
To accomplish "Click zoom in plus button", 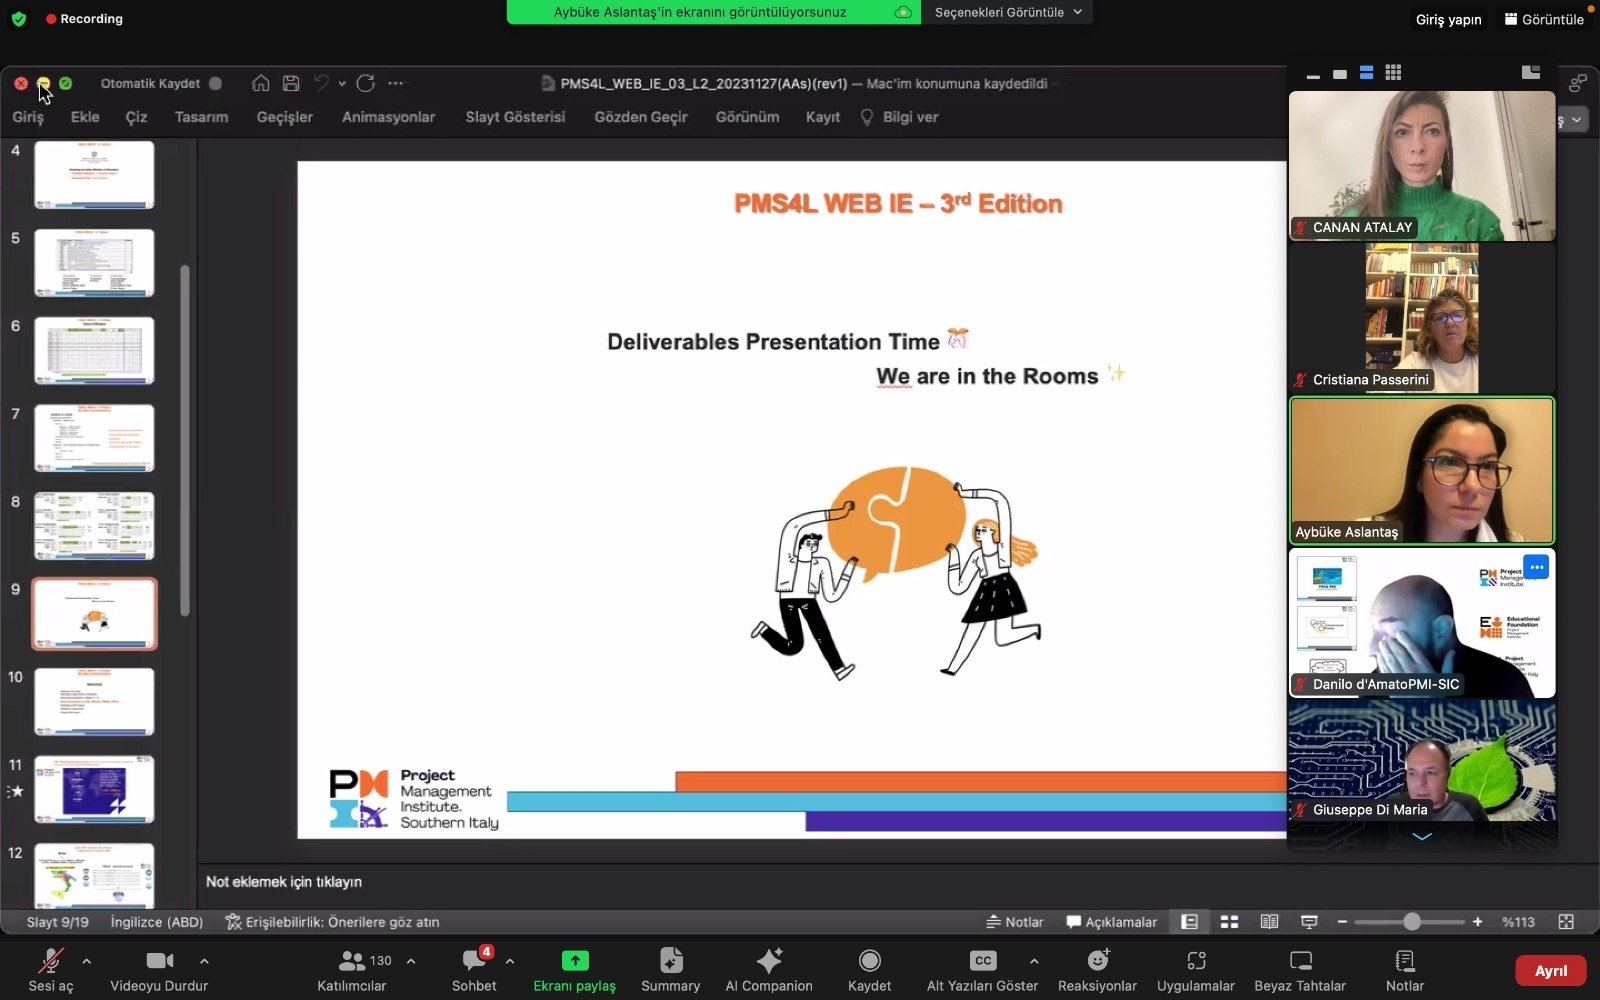I will [x=1477, y=922].
